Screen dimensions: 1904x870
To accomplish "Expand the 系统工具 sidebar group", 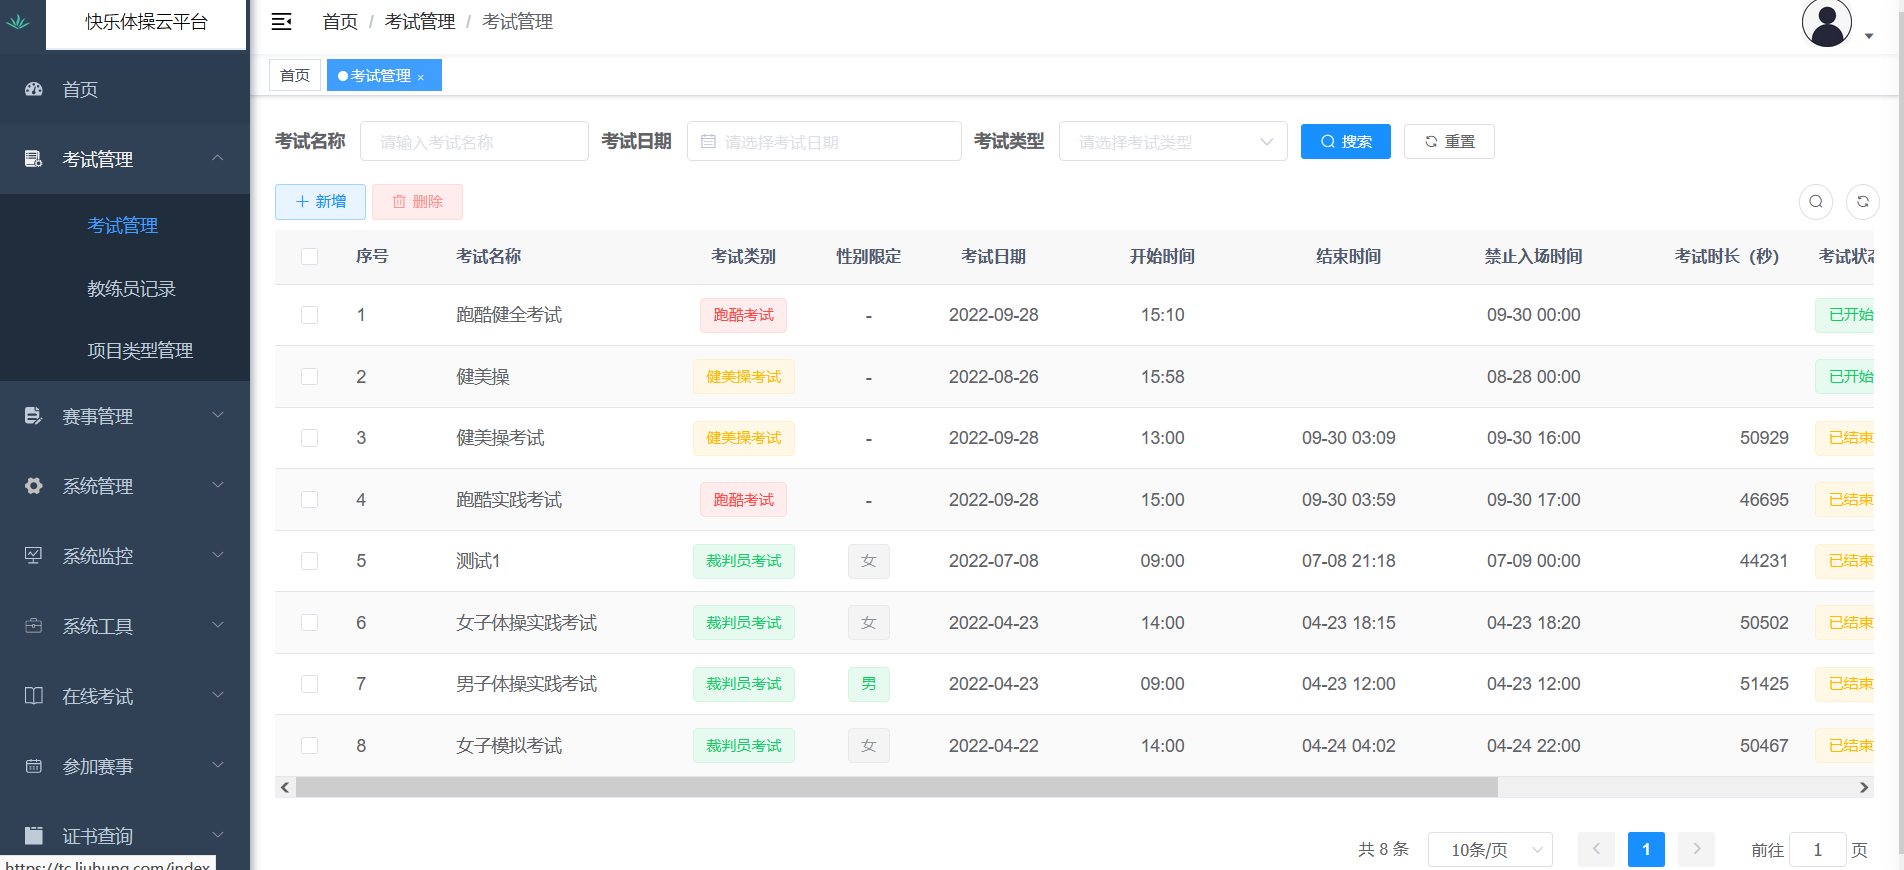I will click(x=218, y=625).
